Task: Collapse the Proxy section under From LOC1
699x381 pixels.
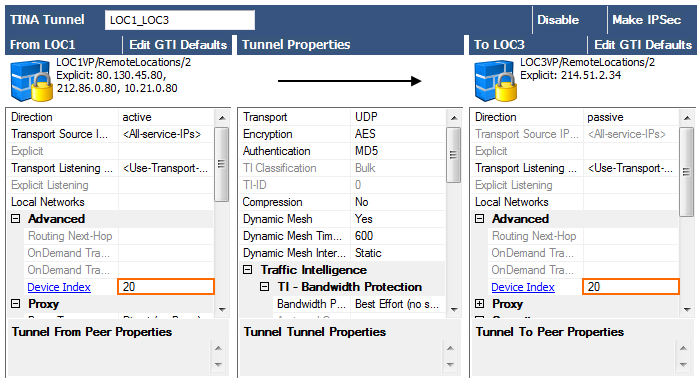Action: pos(16,304)
